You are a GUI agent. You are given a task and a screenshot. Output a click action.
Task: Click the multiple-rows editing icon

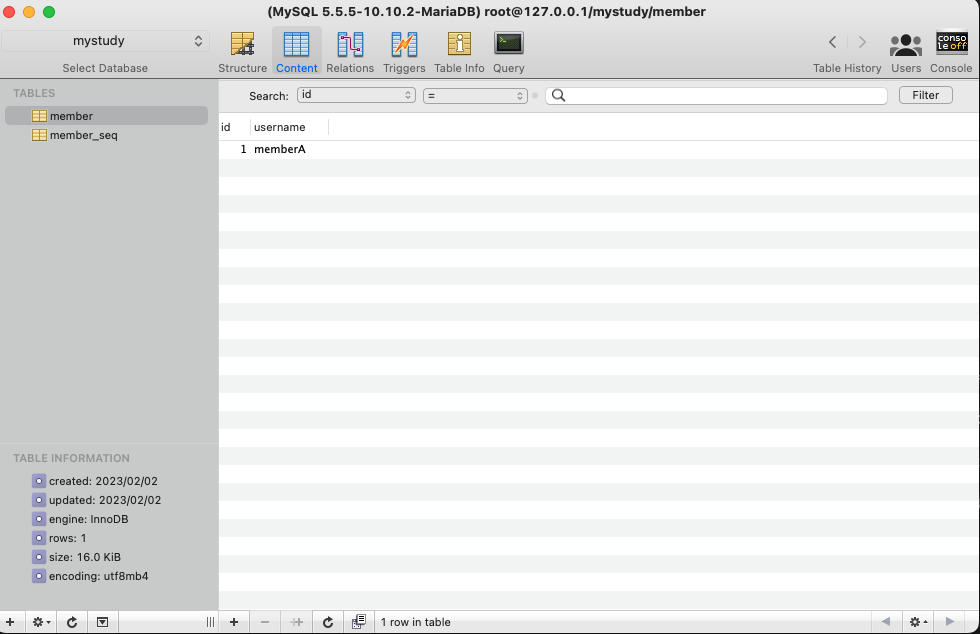point(359,621)
